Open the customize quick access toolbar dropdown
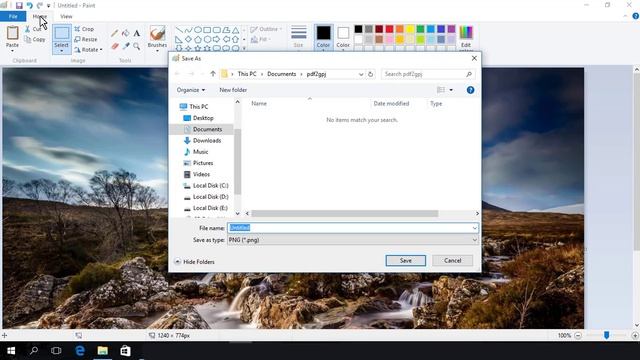Image resolution: width=640 pixels, height=360 pixels. tap(49, 6)
